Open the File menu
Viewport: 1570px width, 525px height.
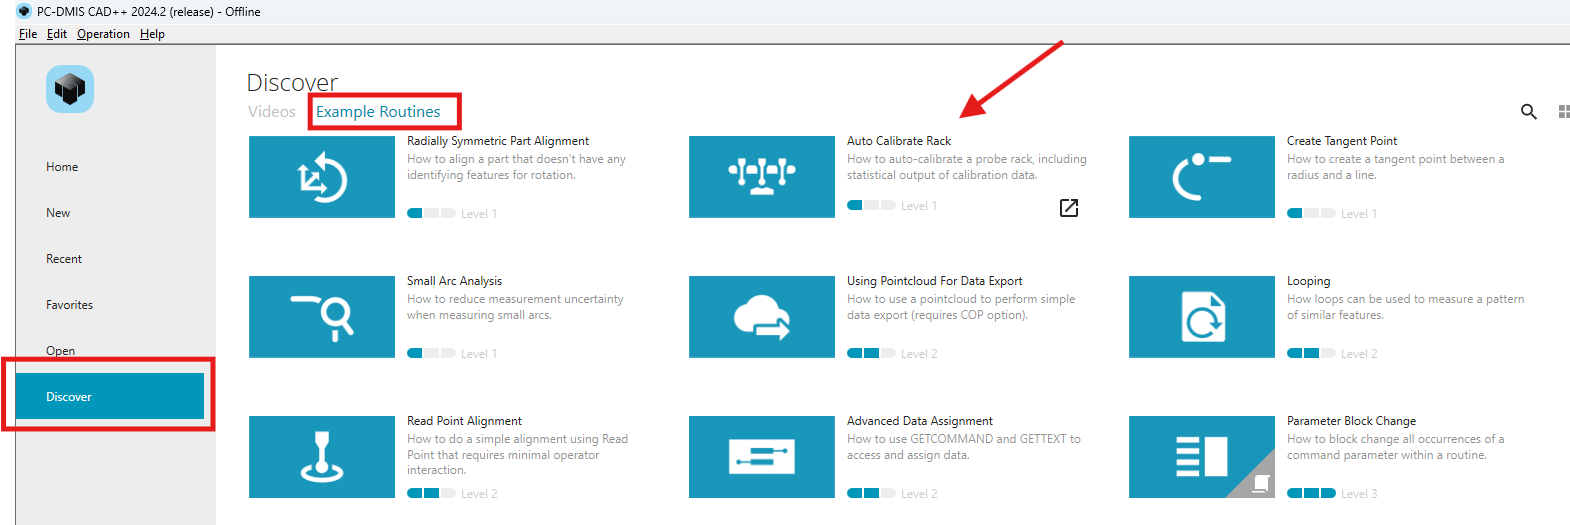pos(28,34)
